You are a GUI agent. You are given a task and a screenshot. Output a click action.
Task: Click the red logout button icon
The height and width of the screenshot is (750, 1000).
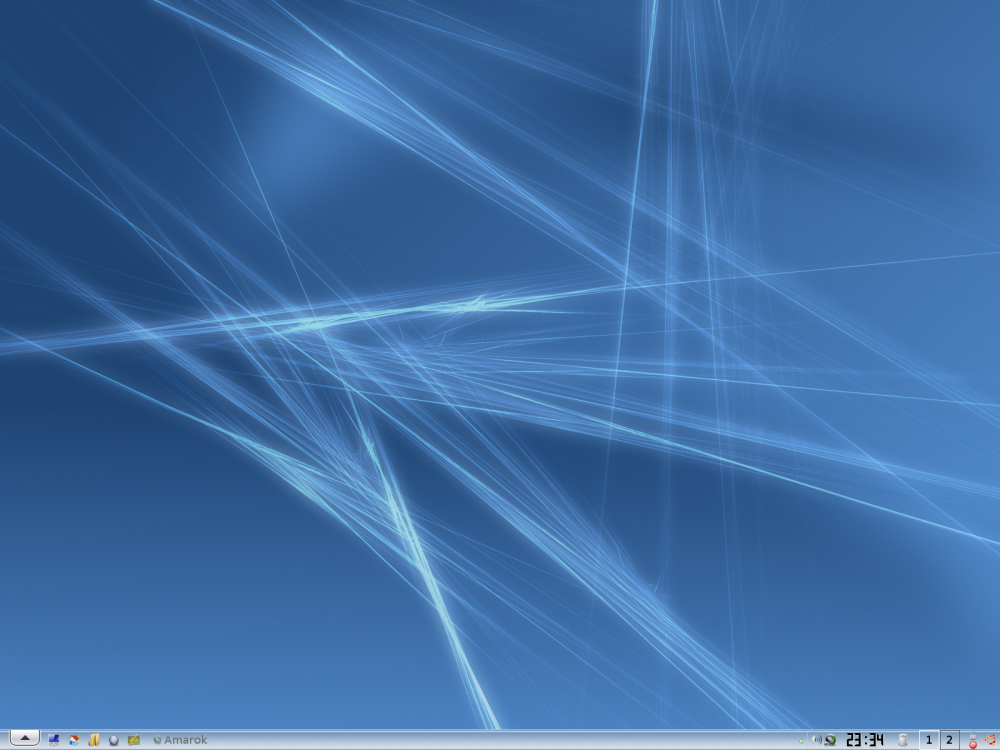click(973, 744)
